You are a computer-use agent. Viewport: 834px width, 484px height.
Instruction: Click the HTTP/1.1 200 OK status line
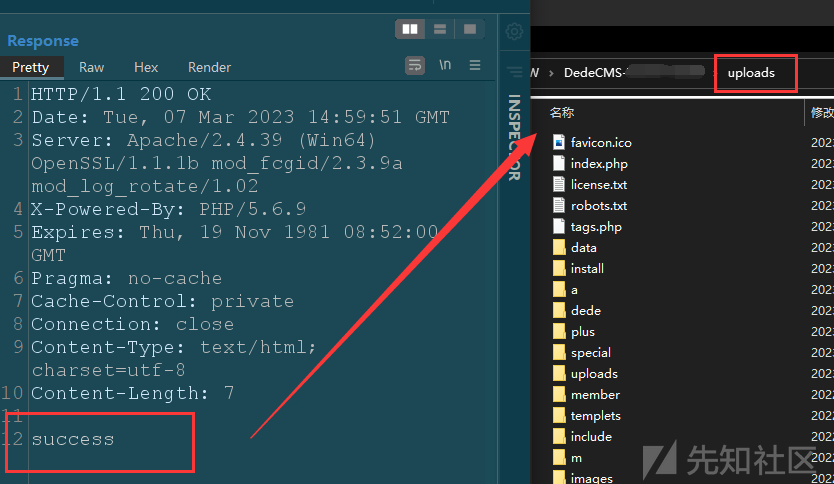coord(121,94)
